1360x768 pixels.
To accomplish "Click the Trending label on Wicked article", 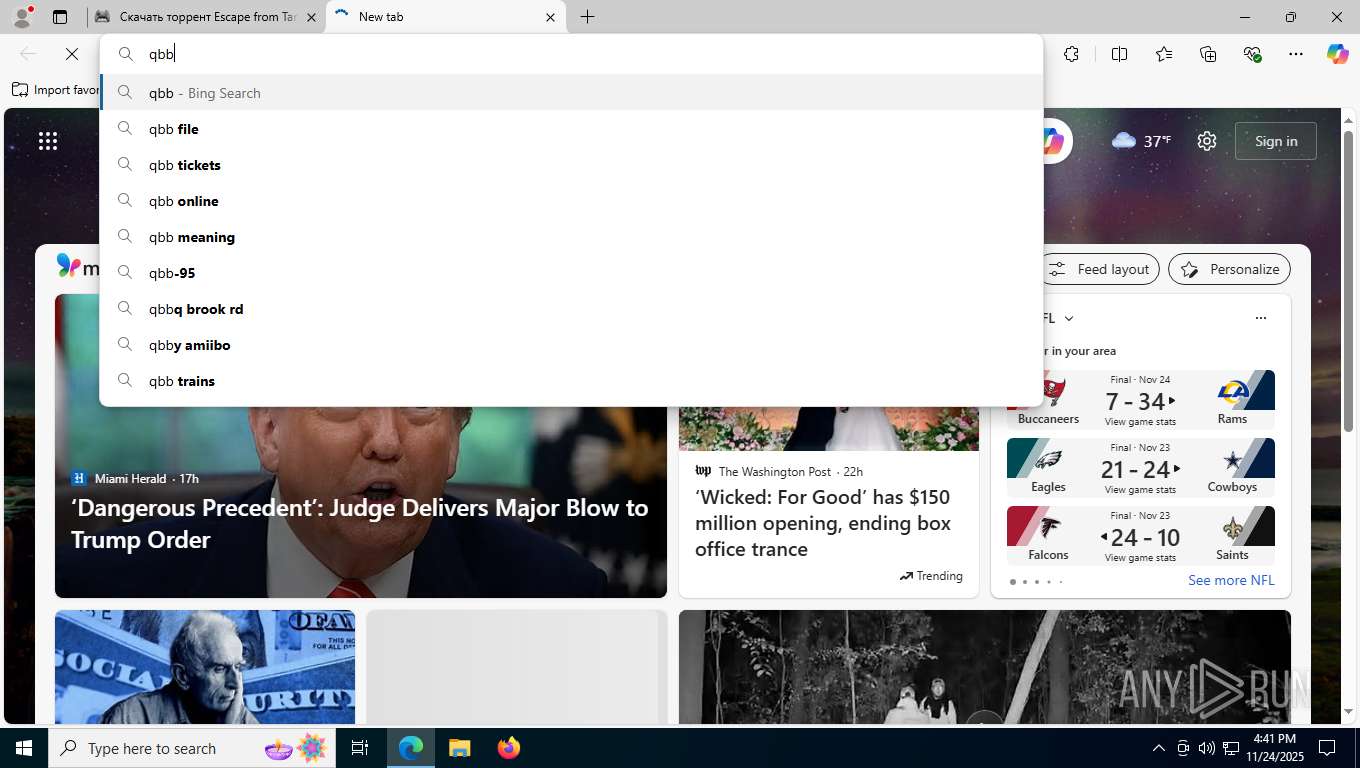I will point(931,576).
